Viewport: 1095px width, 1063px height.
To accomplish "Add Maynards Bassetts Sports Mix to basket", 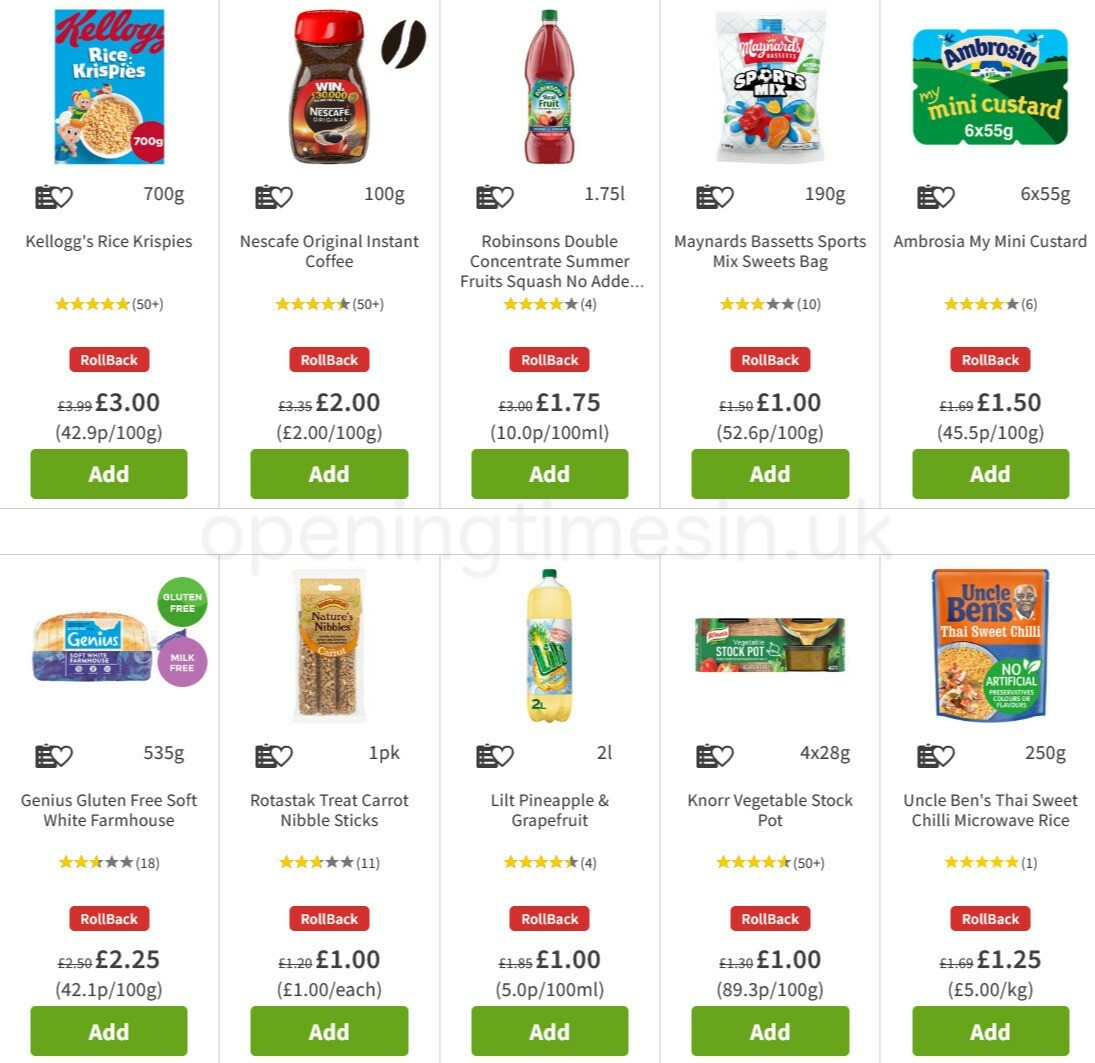I will pyautogui.click(x=769, y=474).
